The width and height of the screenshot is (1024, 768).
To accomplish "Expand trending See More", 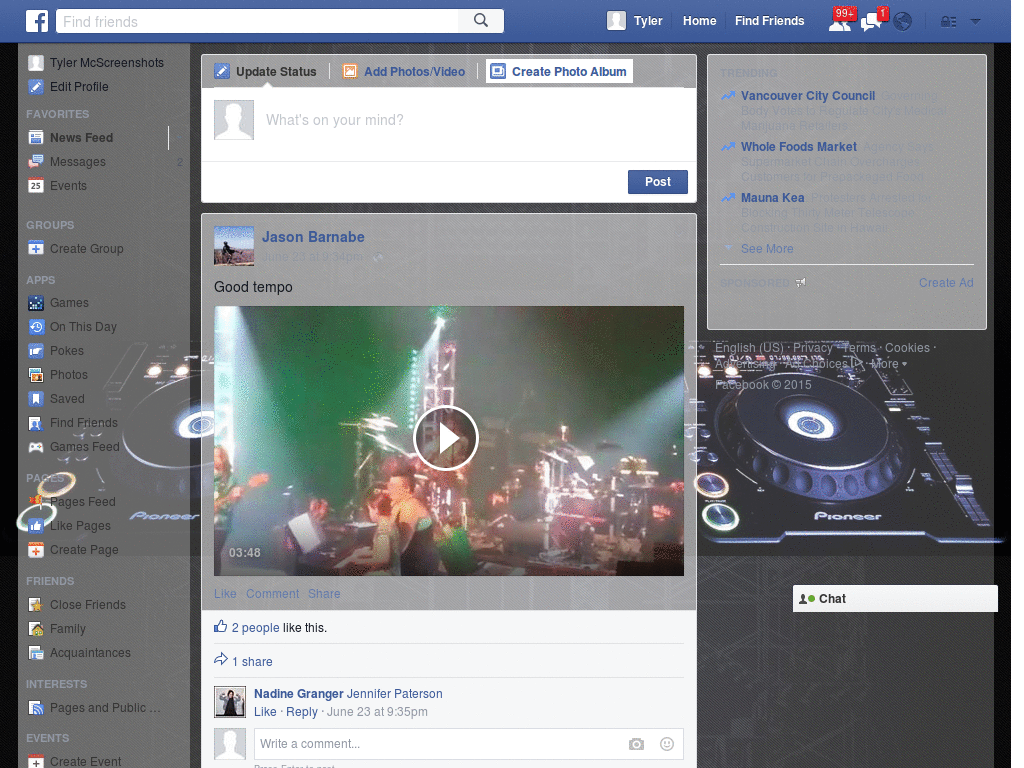I will 767,249.
